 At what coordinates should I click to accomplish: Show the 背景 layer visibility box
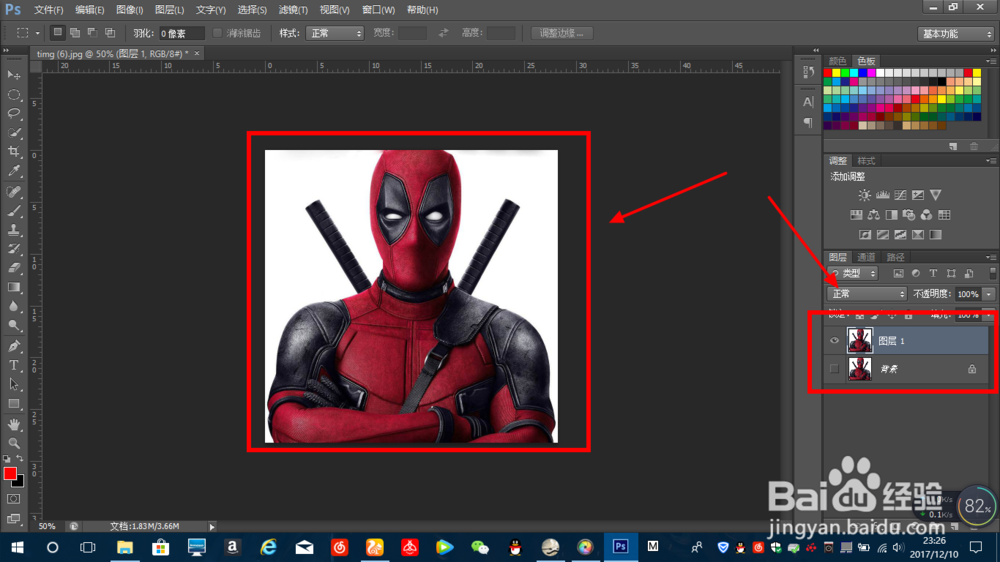pos(835,369)
